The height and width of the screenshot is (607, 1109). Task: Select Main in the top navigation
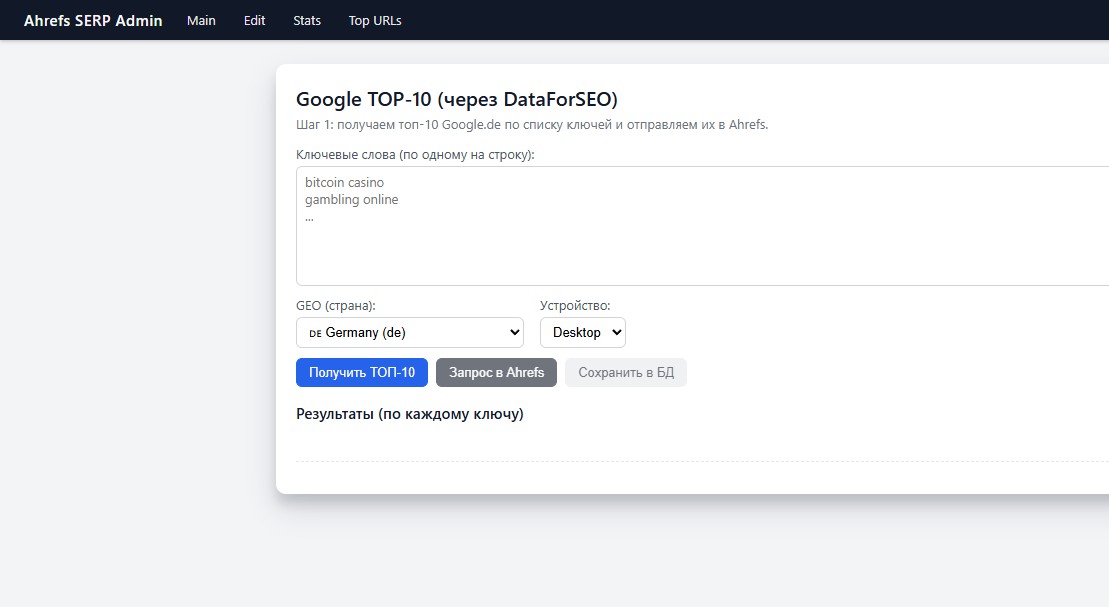[x=201, y=20]
